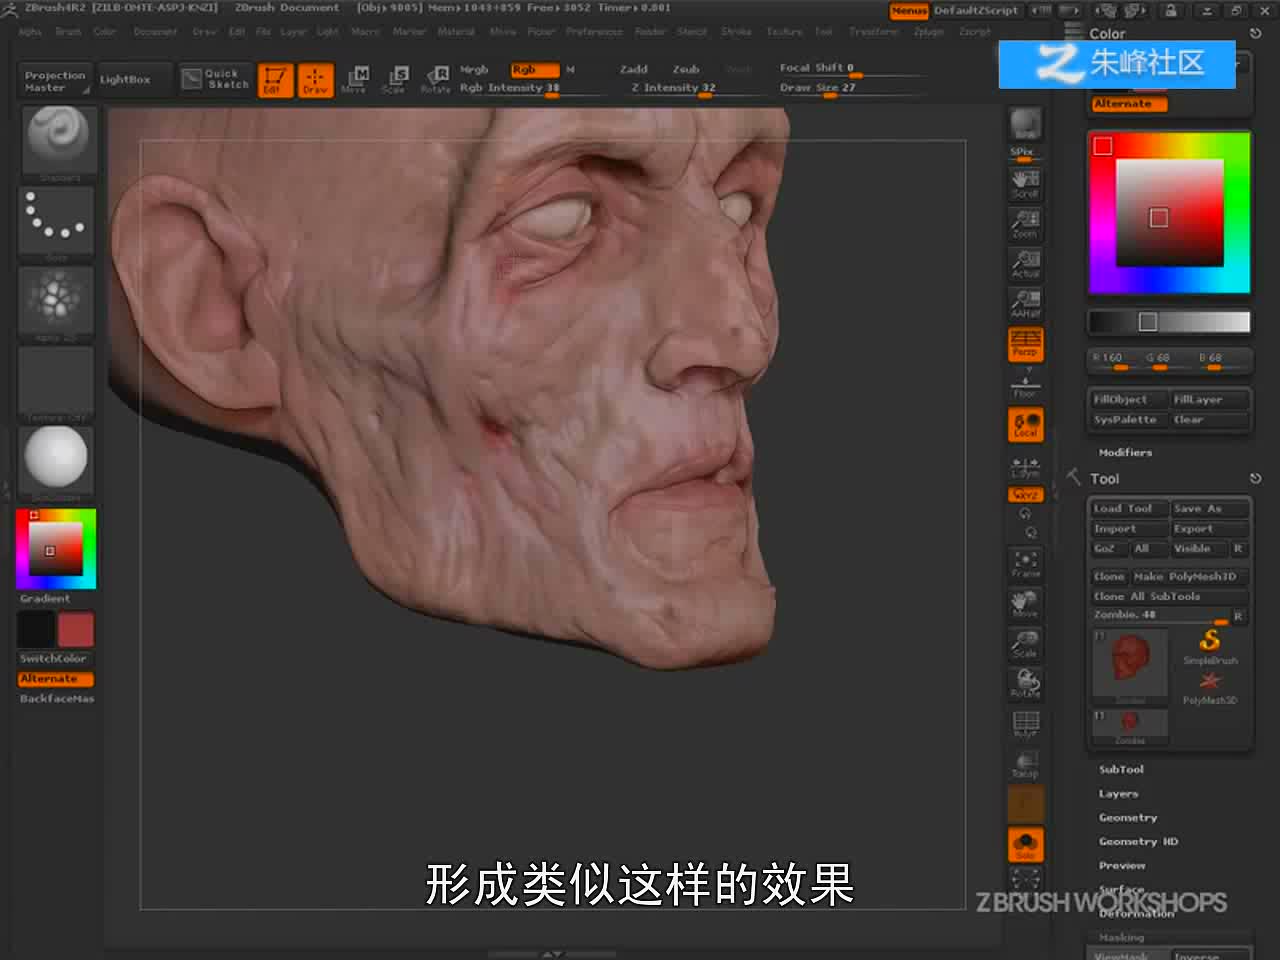Click the FillObject button
Screen dimensions: 1280x960
tap(1128, 400)
